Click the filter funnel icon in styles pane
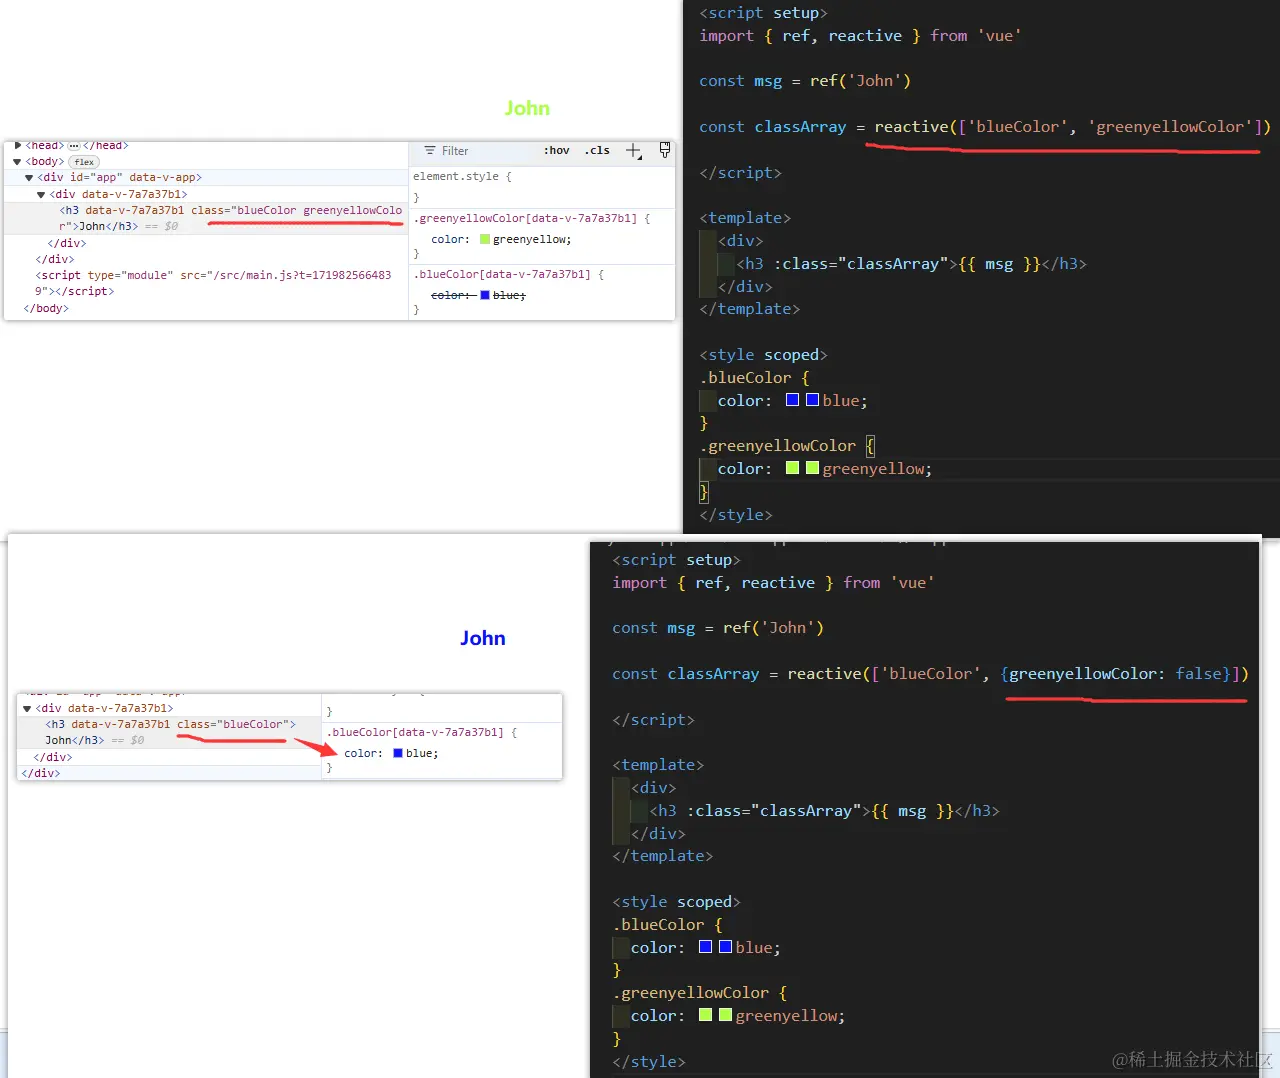The image size is (1280, 1078). (x=430, y=151)
